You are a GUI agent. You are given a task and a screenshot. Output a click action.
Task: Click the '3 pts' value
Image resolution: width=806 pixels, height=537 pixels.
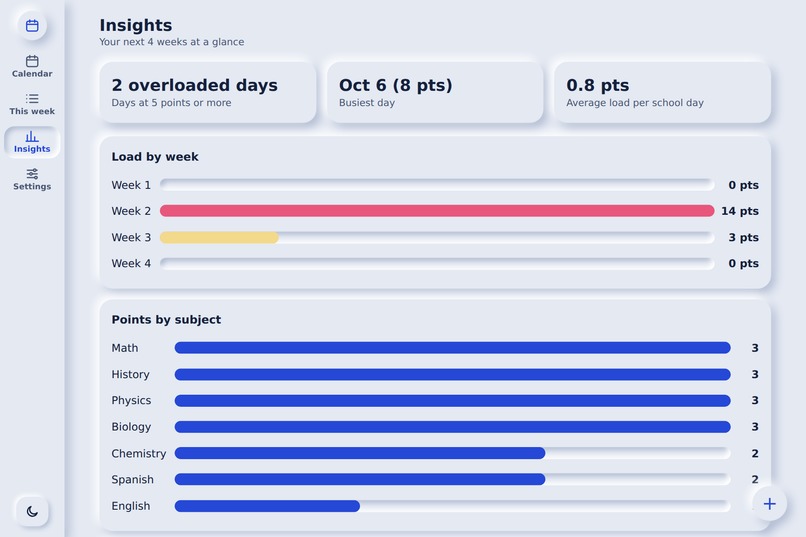743,237
